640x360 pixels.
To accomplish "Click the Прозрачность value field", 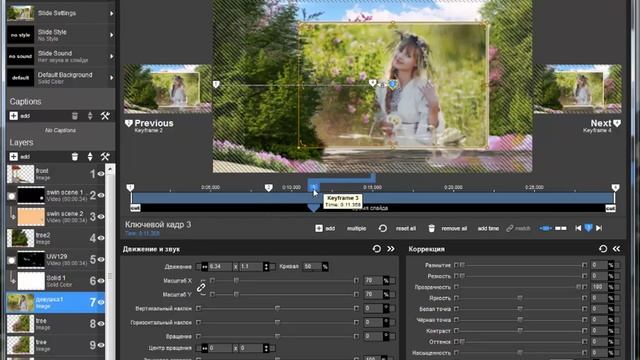I will click(x=599, y=287).
